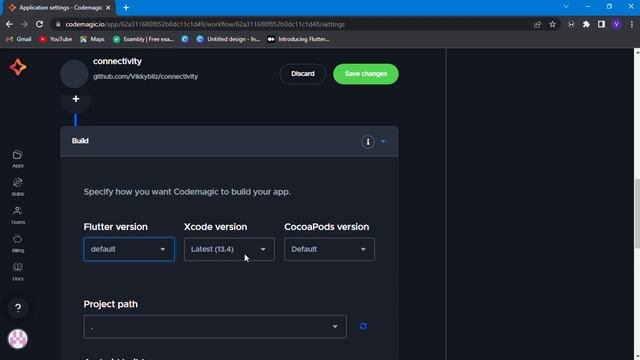Open the Chrome profile avatar V
Viewport: 640px width, 360px height.
616,24
